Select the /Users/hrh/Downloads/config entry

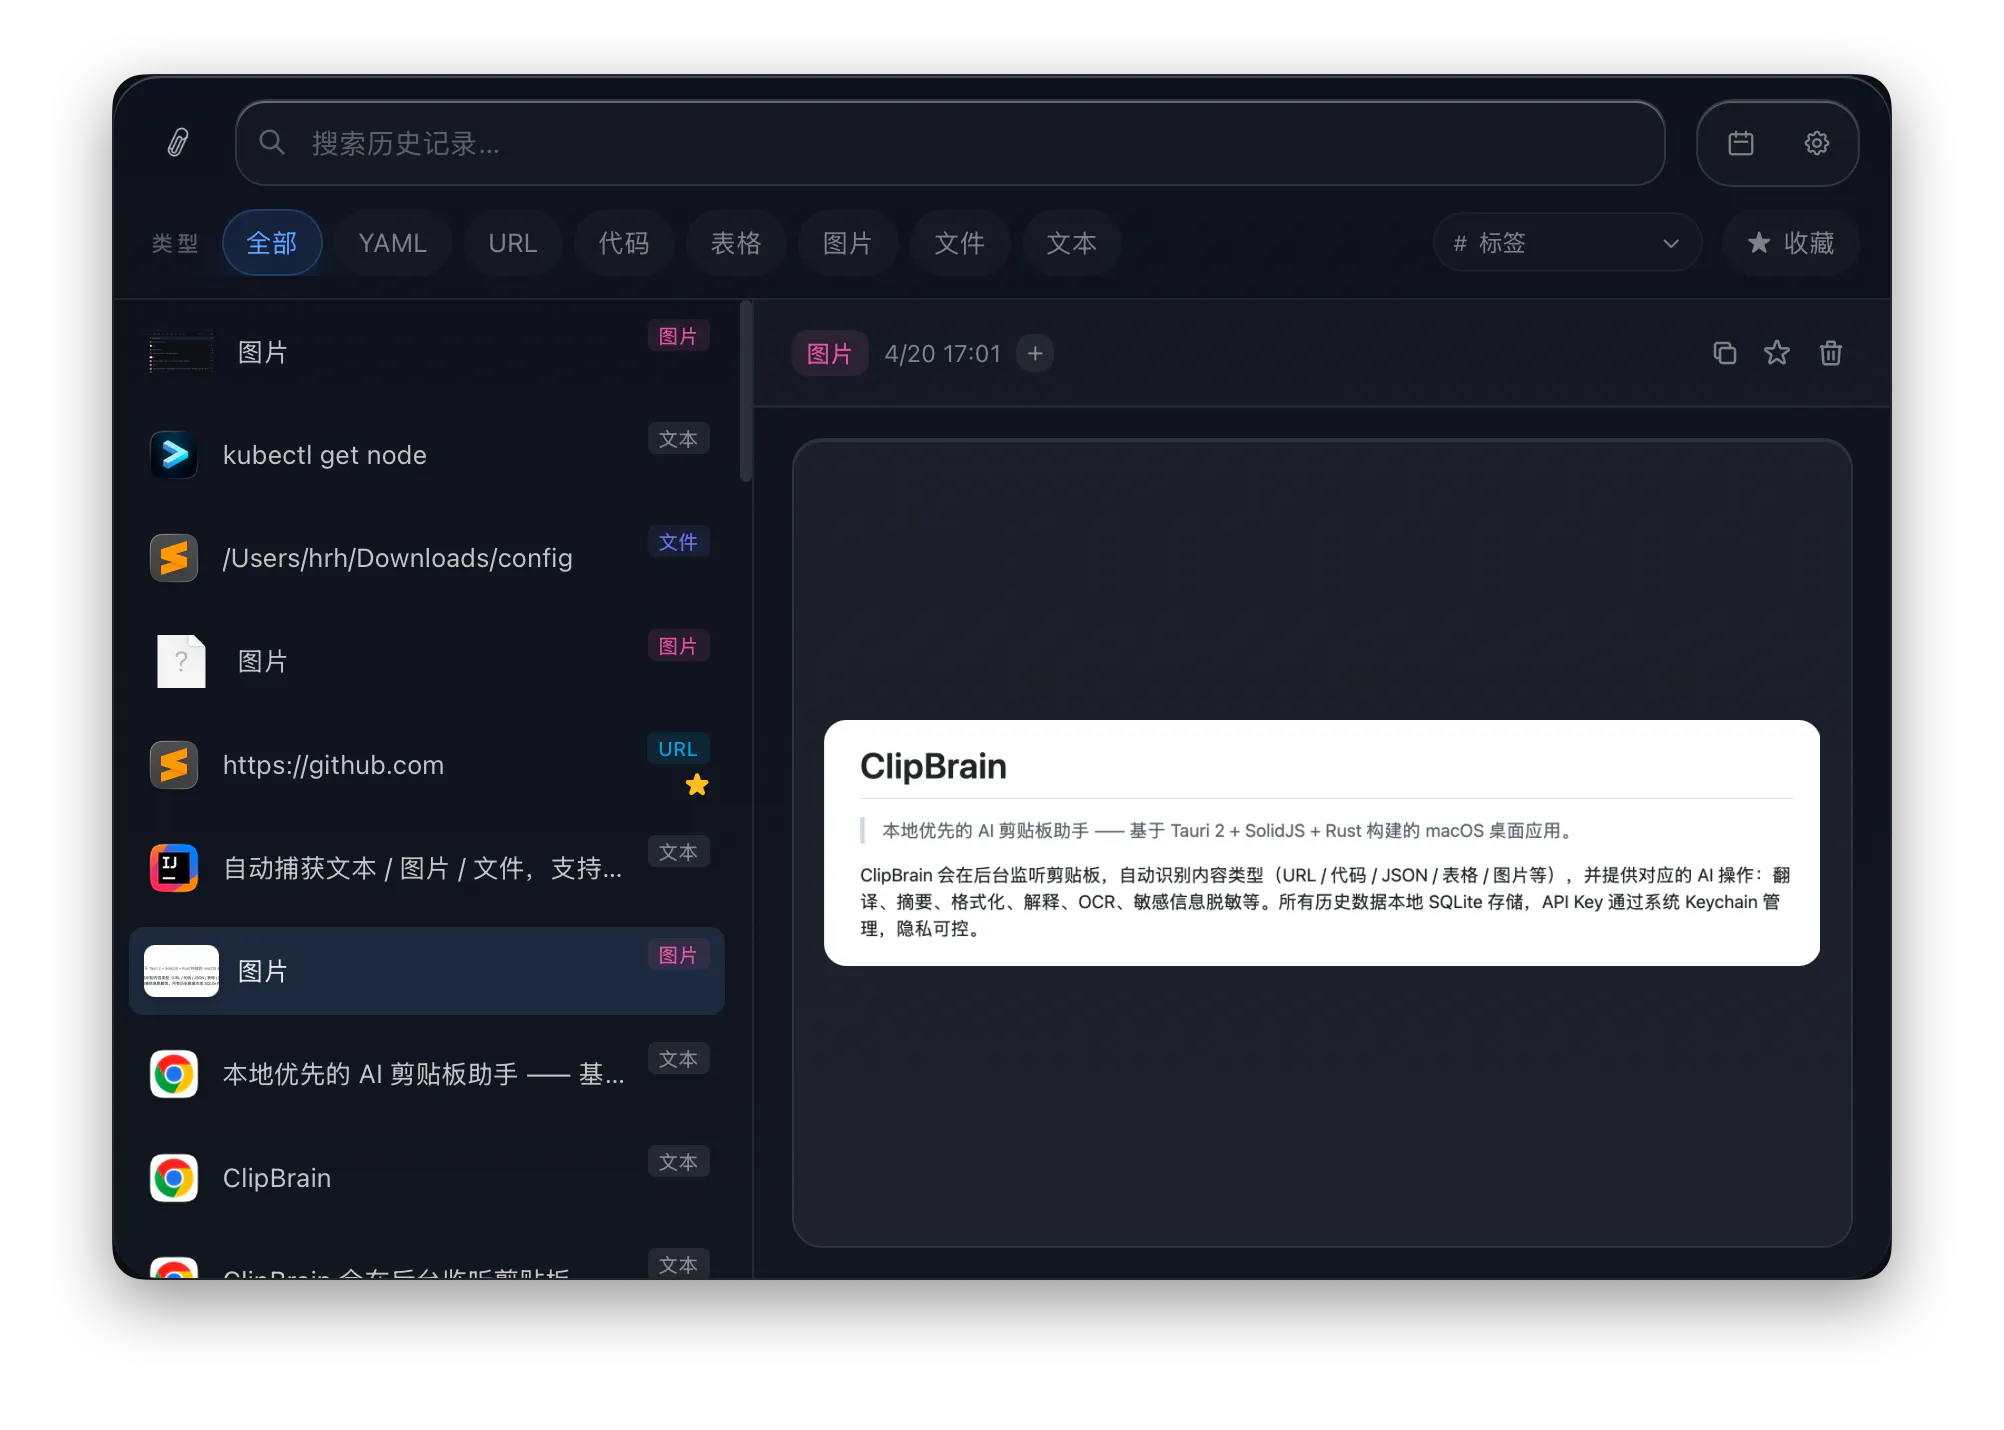427,558
